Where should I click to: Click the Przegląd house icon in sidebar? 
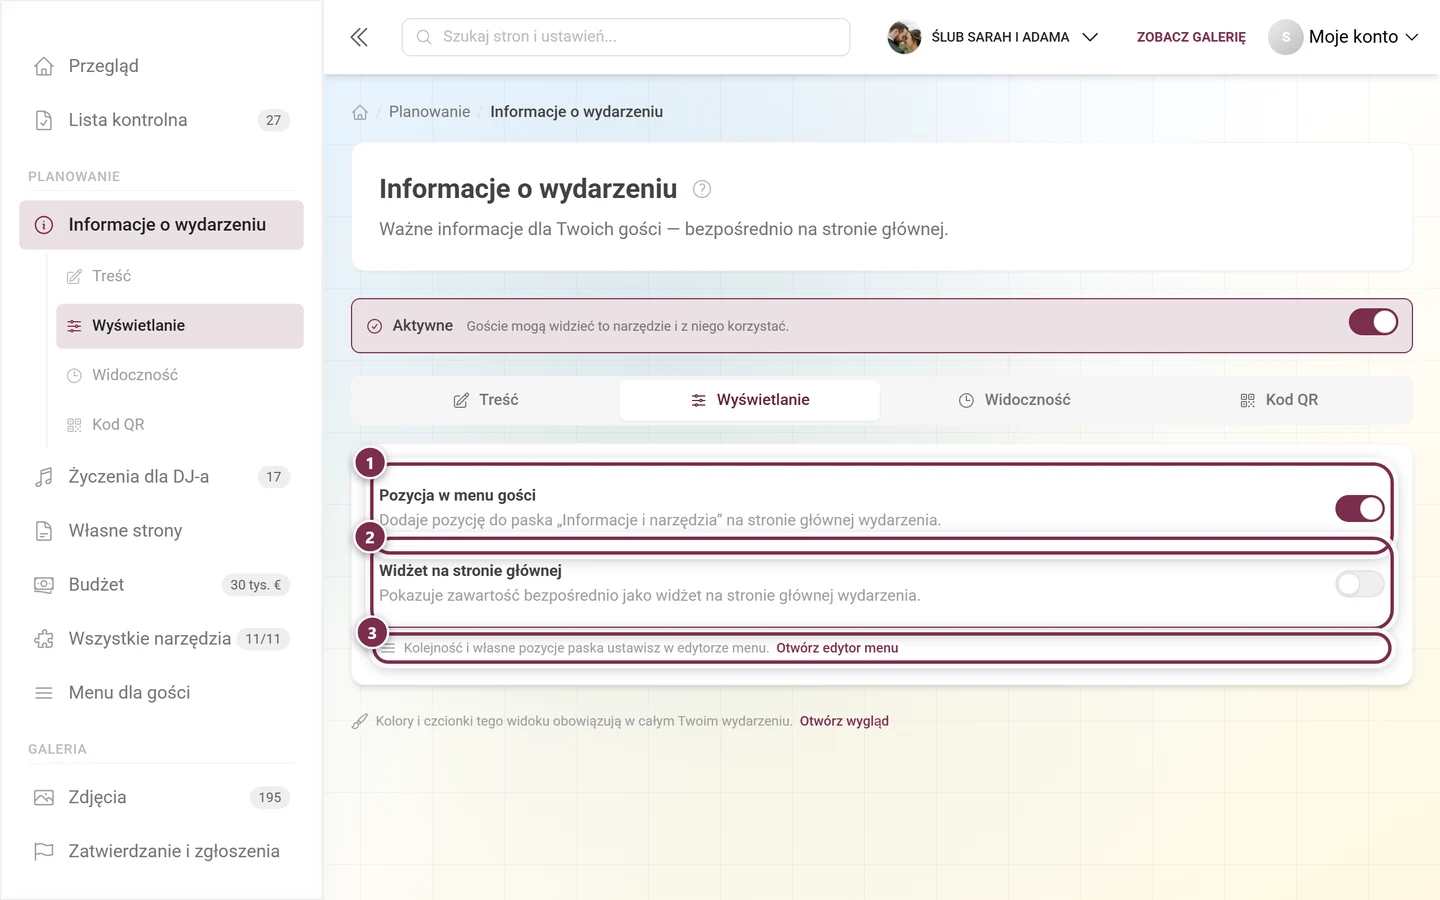(x=44, y=66)
